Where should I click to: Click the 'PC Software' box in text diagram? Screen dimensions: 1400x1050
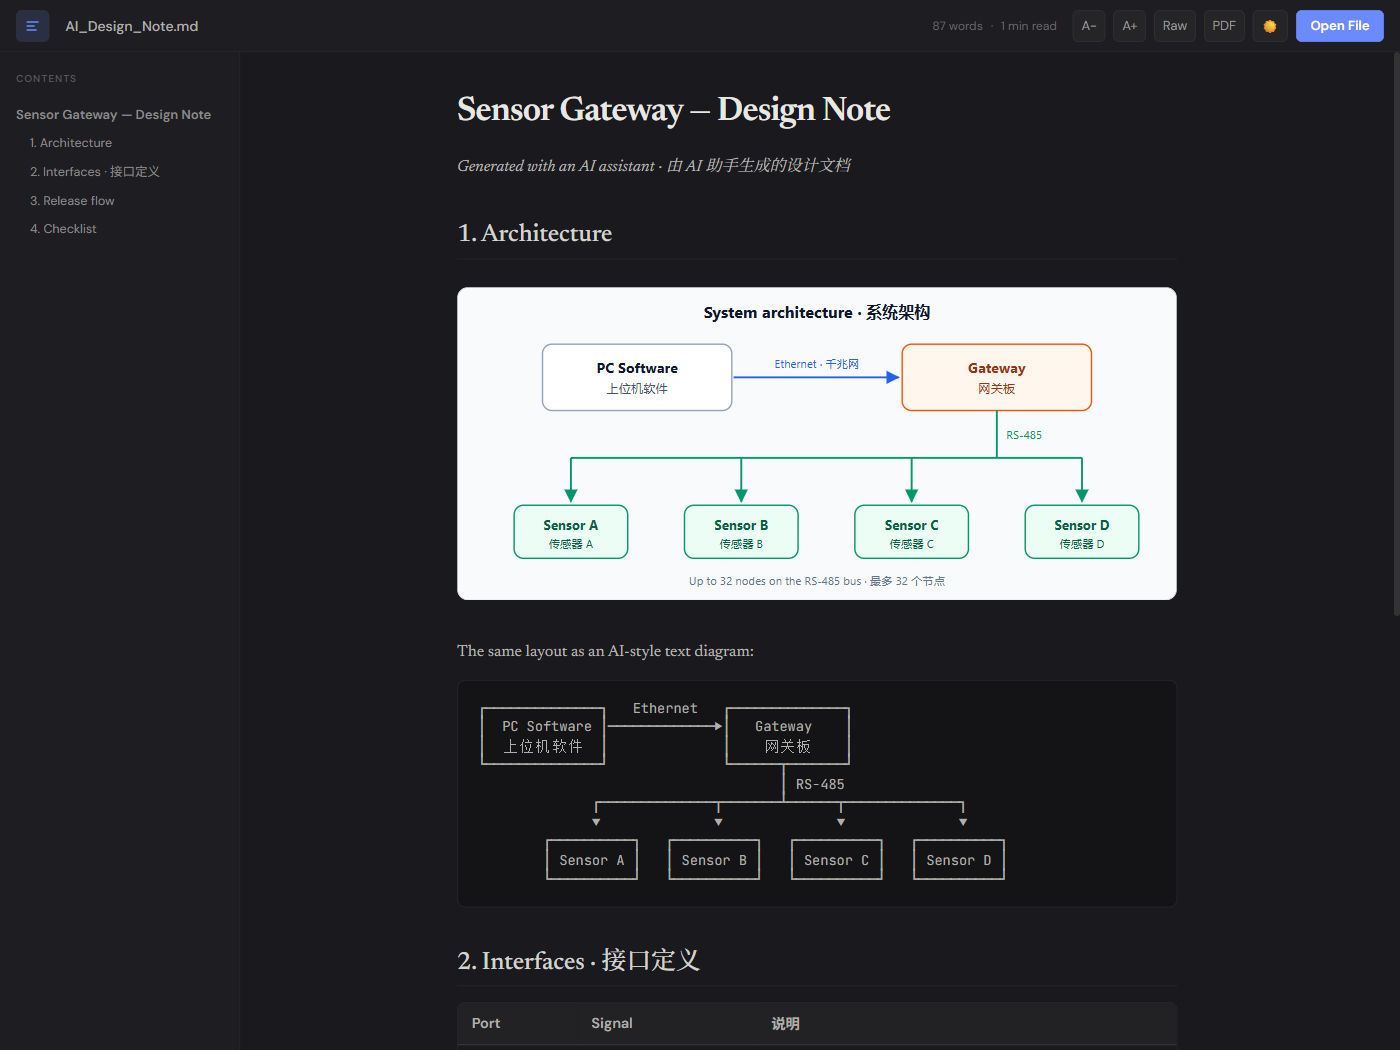543,736
